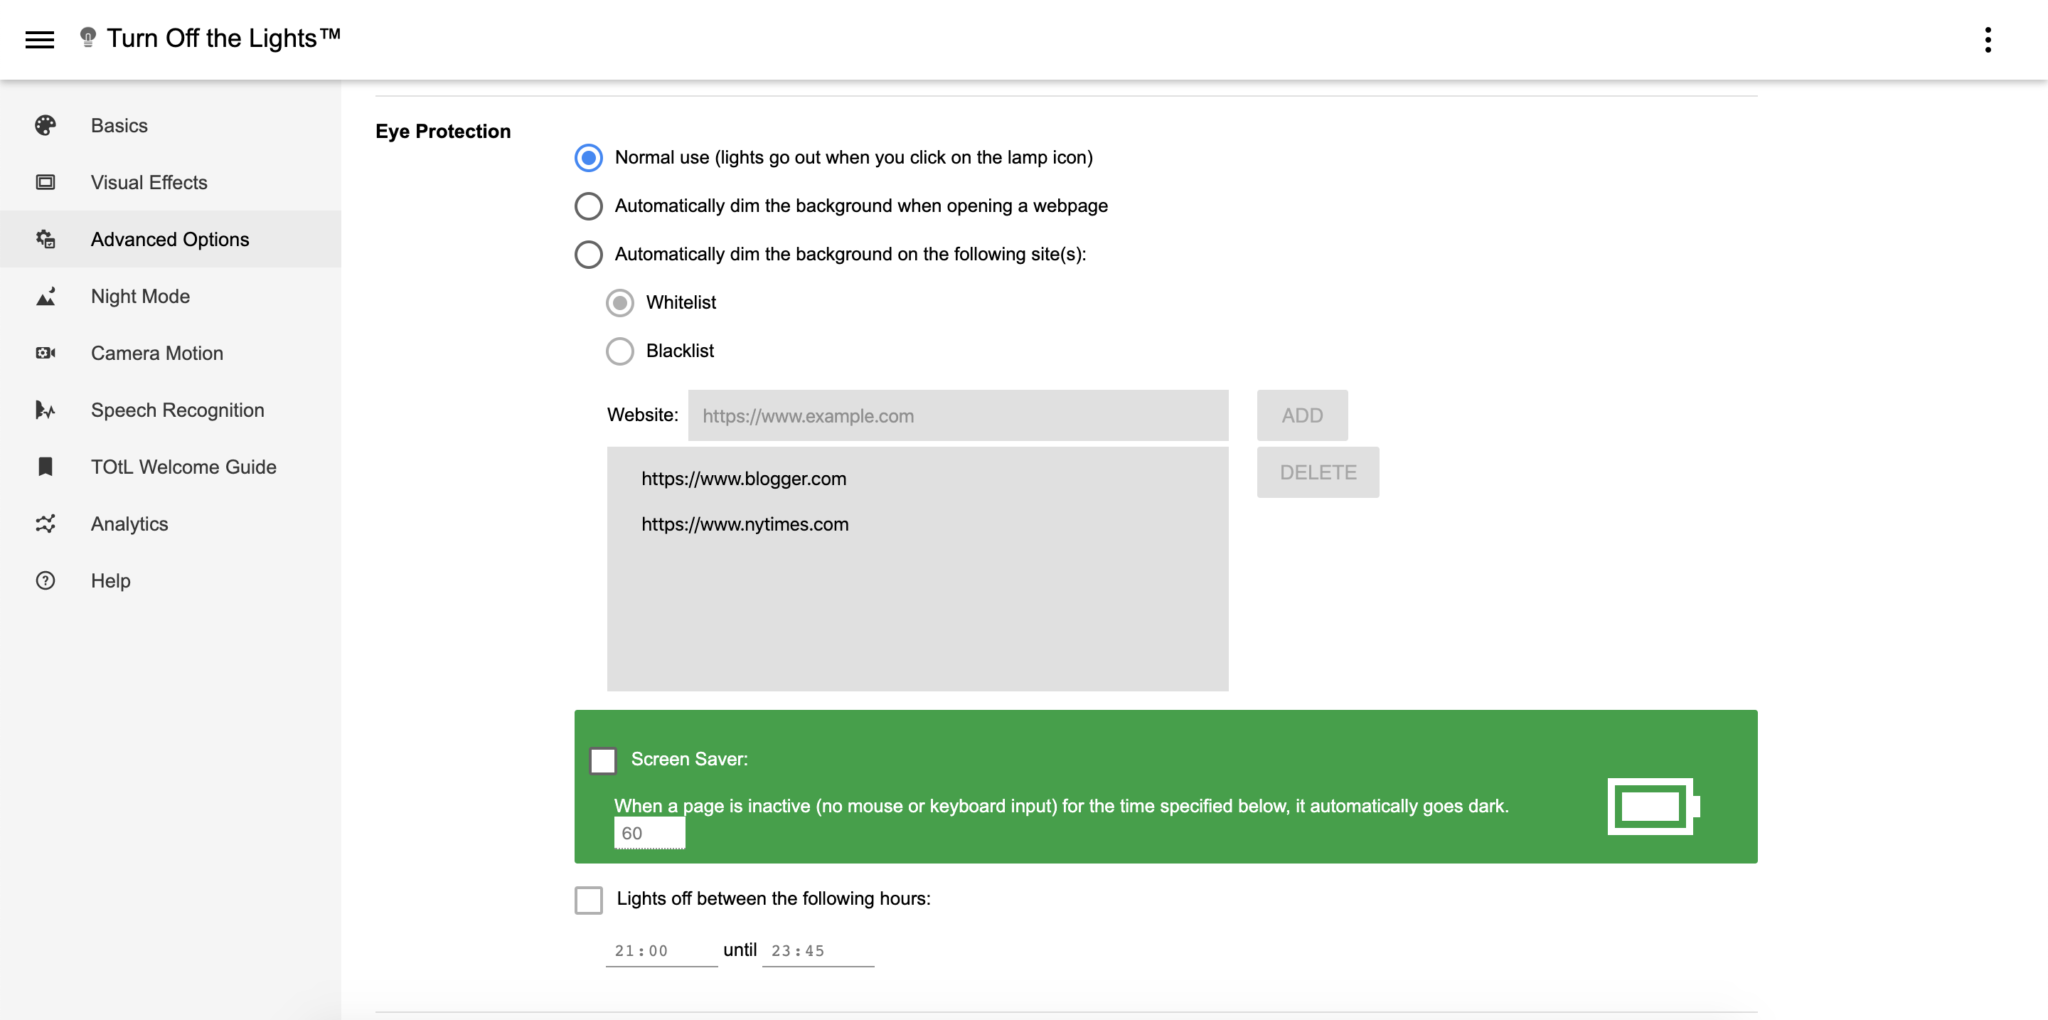The height and width of the screenshot is (1020, 2048).
Task: Click the Turn Off the Lights title
Action: click(224, 38)
